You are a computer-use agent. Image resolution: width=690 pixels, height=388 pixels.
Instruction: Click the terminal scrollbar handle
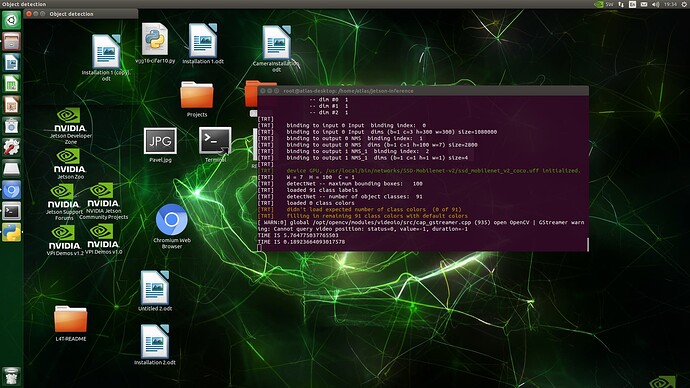(x=587, y=245)
